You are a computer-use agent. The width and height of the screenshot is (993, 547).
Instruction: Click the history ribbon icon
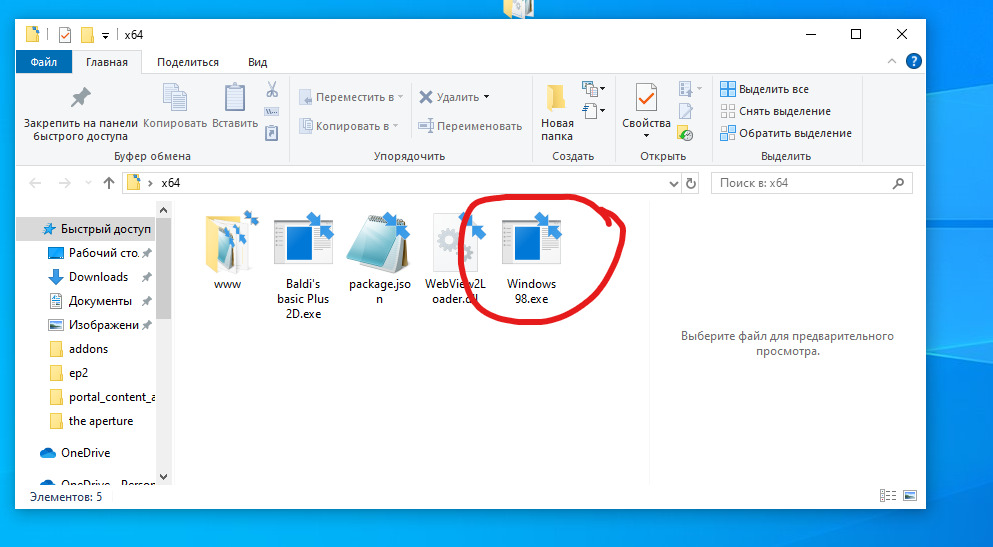pos(685,133)
